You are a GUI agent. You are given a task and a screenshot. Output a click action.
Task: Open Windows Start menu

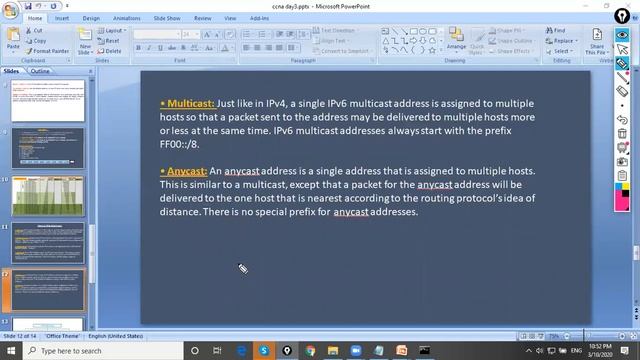(11, 351)
